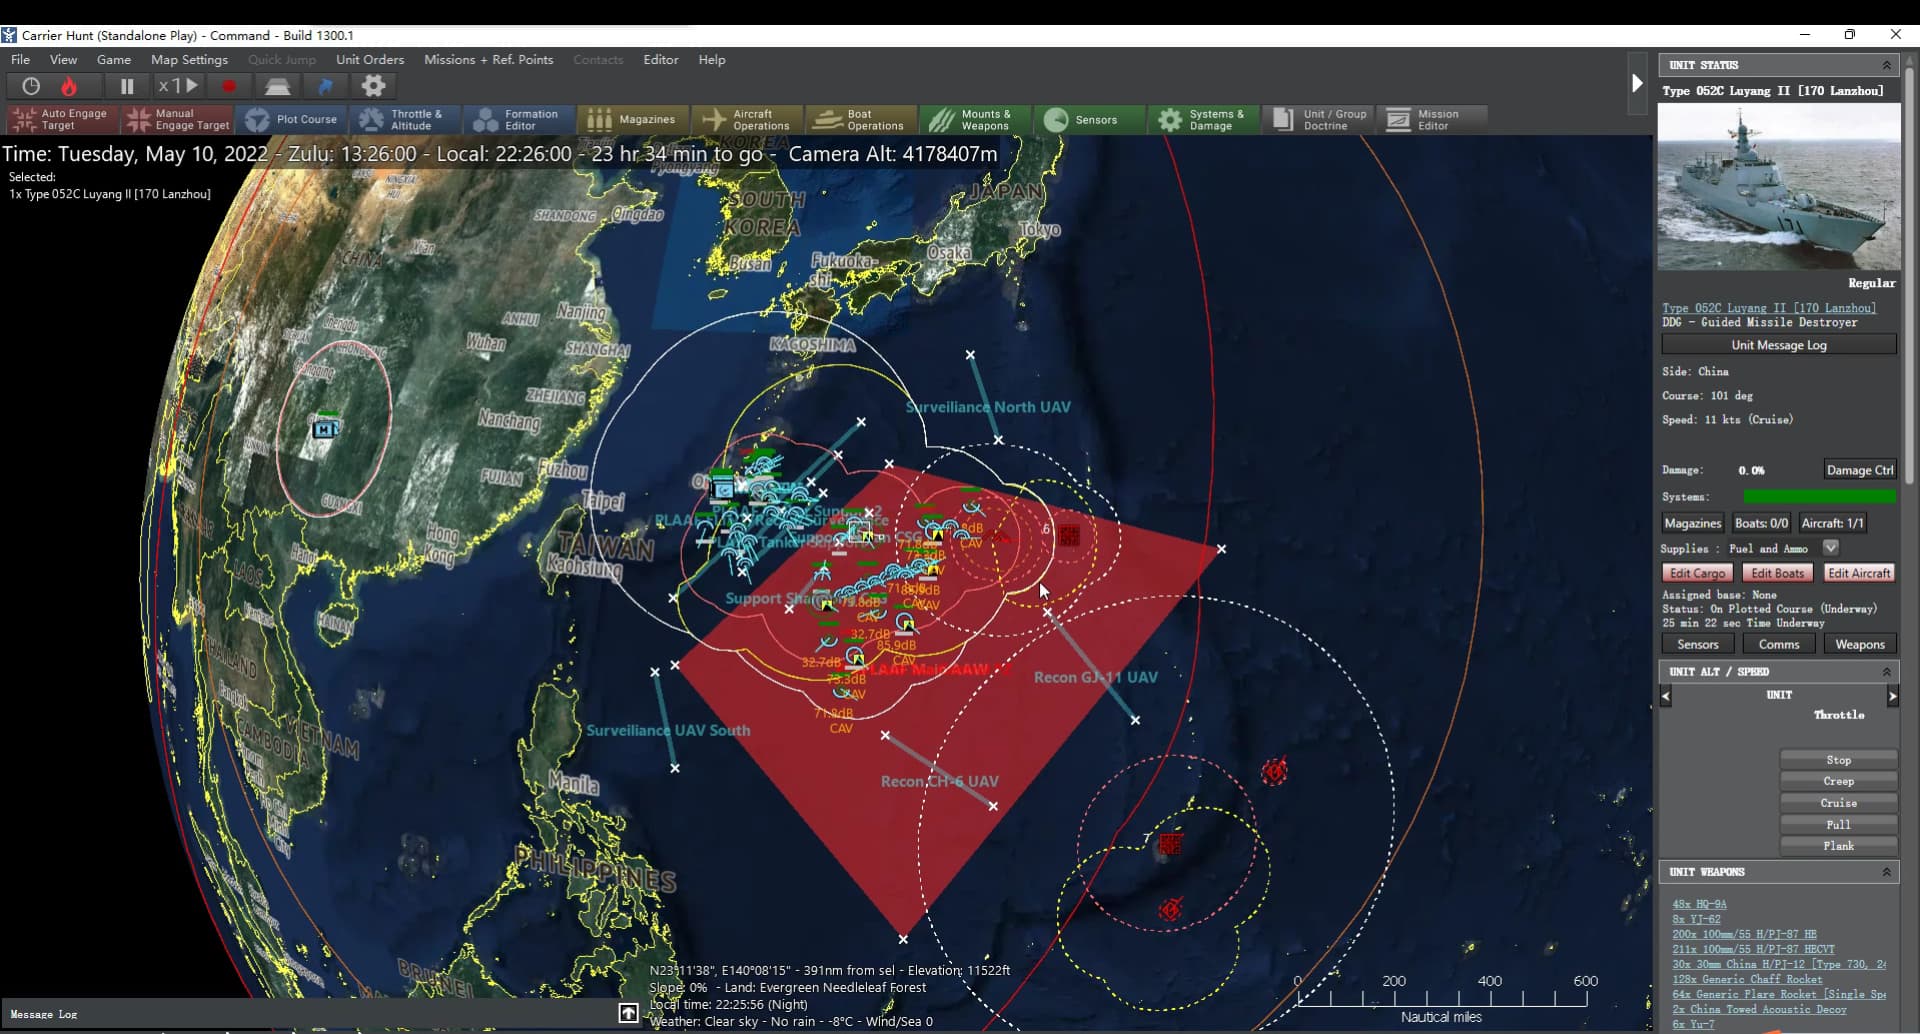Image resolution: width=1920 pixels, height=1034 pixels.
Task: Open the Mission Editor
Action: point(1431,120)
